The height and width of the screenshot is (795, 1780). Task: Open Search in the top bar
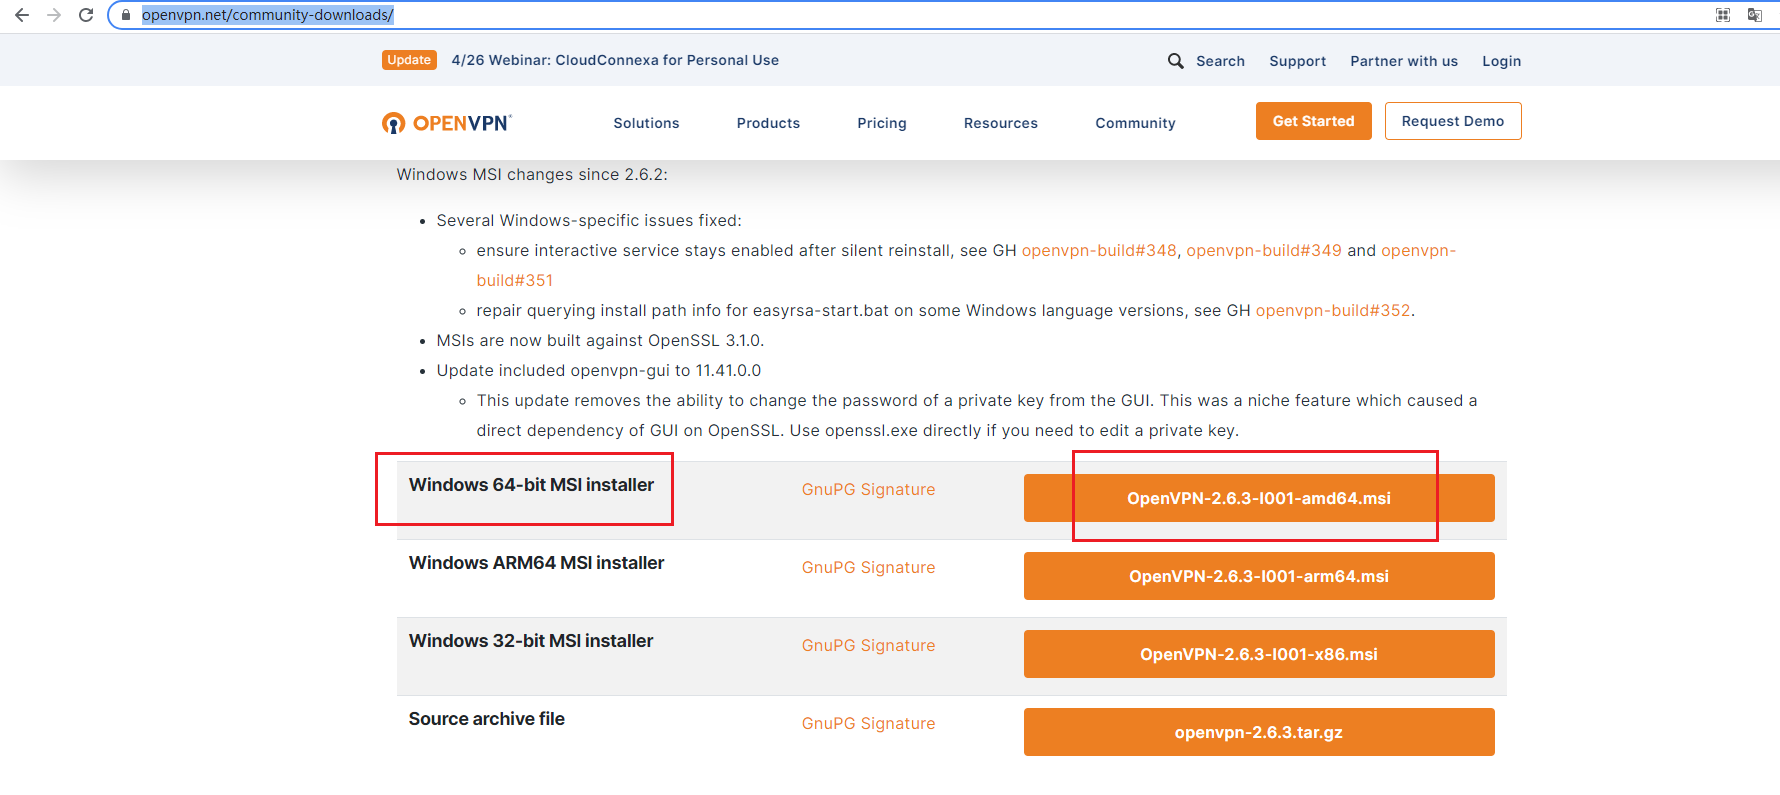coord(1220,61)
